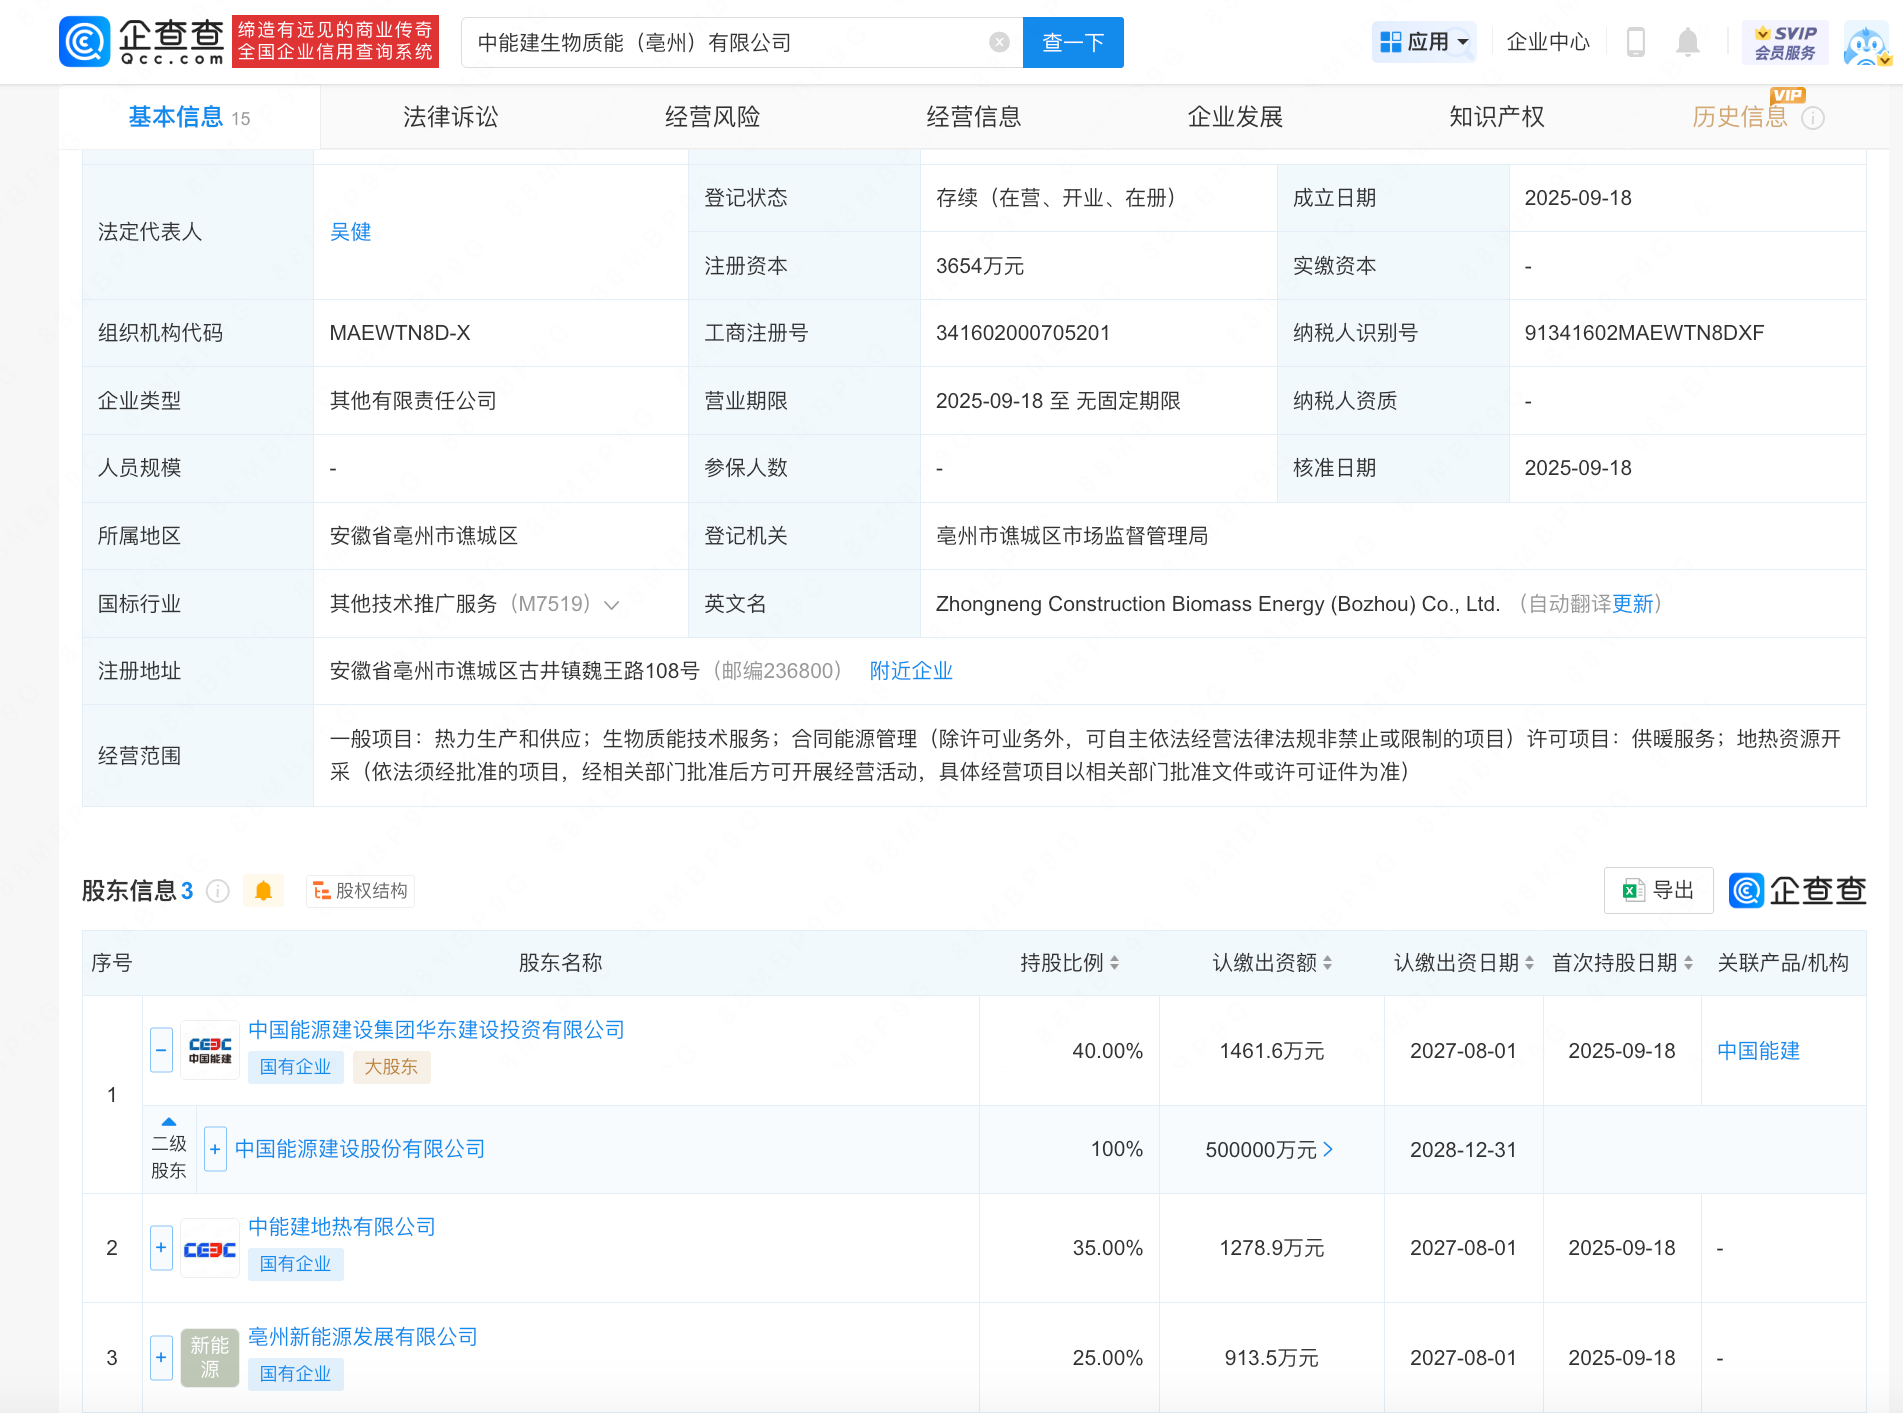Expand the 国标行业 industry chevron
This screenshot has width=1904, height=1414.
[612, 605]
